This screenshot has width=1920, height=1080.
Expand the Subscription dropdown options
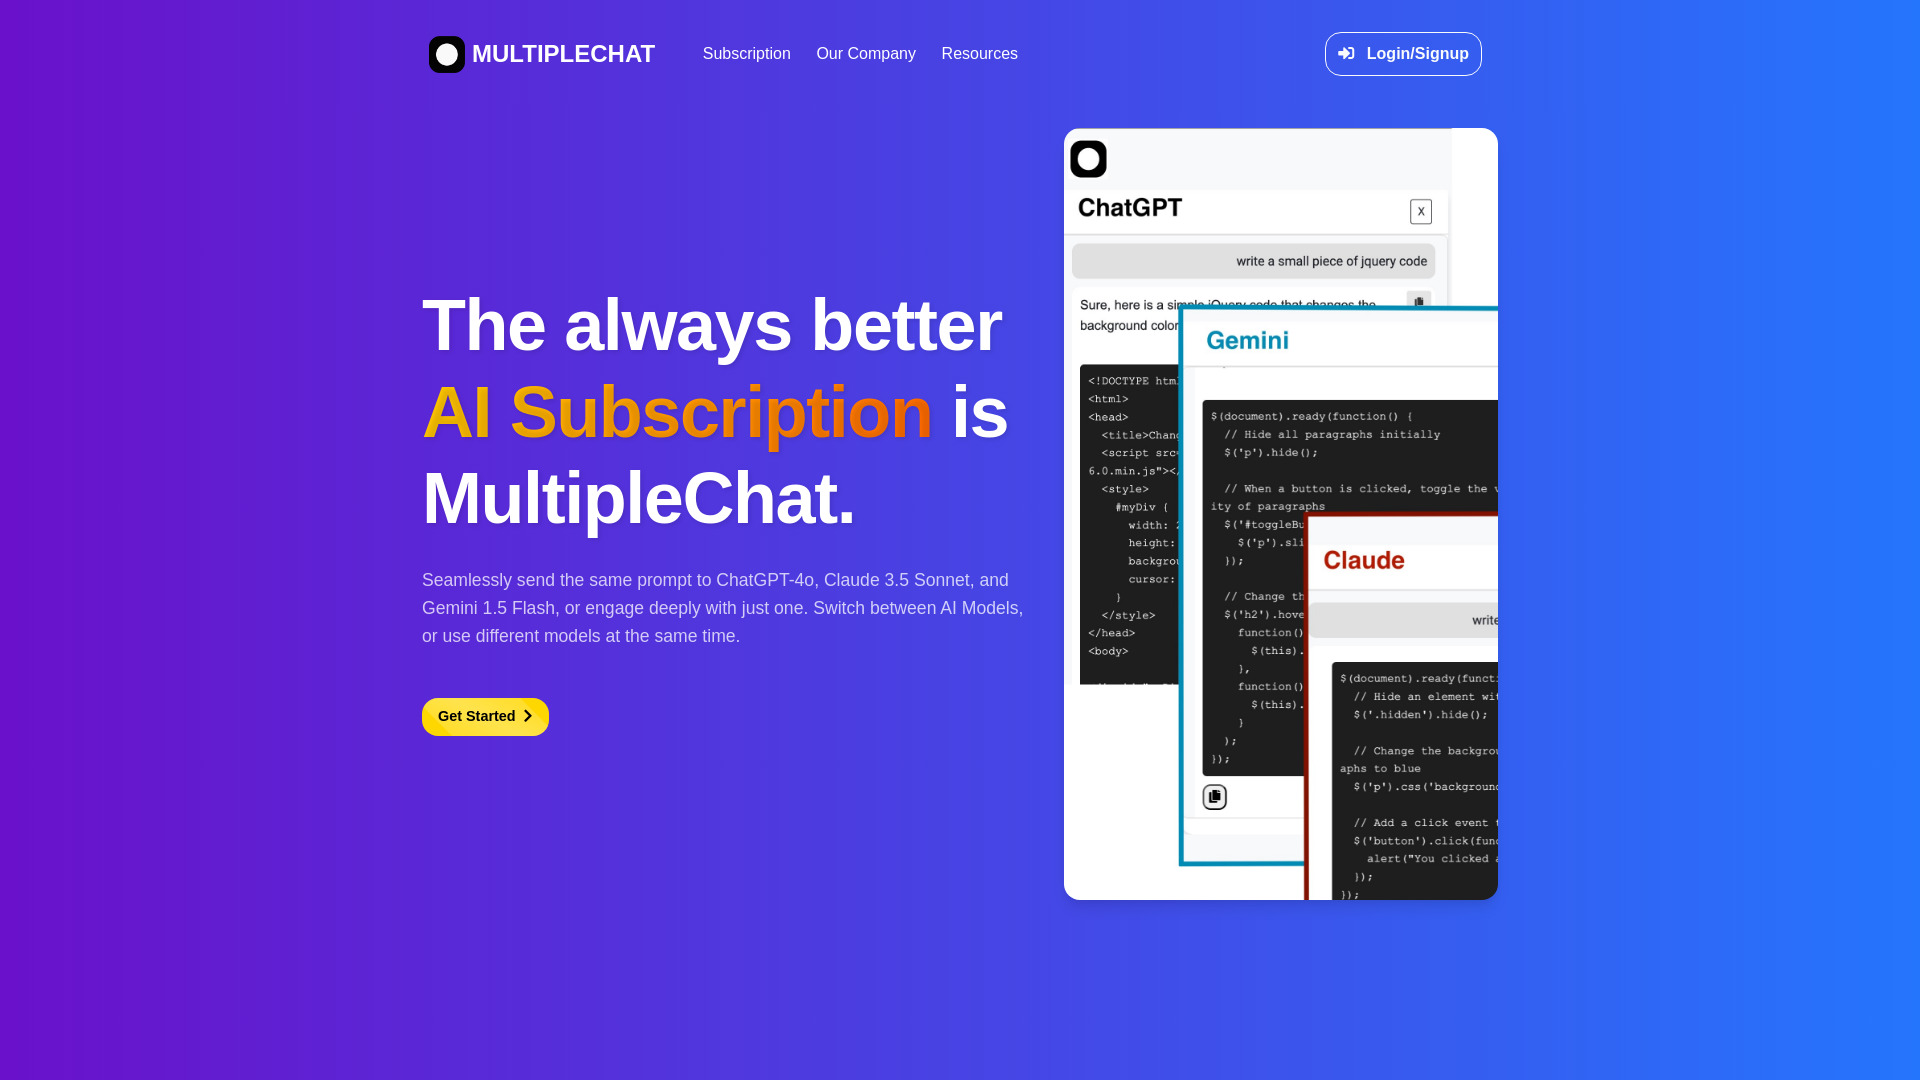[746, 53]
